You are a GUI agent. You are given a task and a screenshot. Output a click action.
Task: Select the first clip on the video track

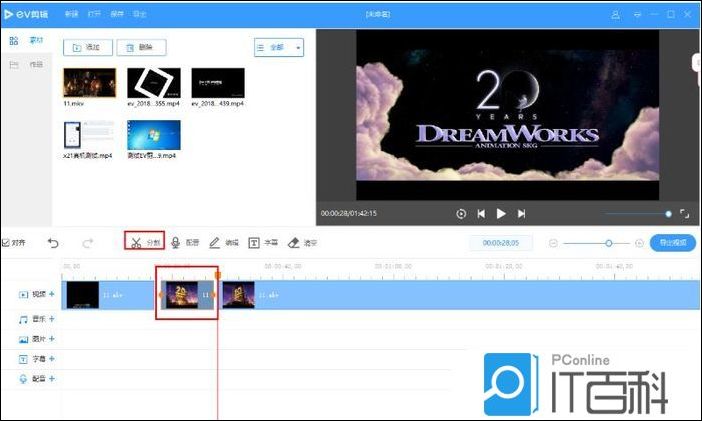point(108,295)
